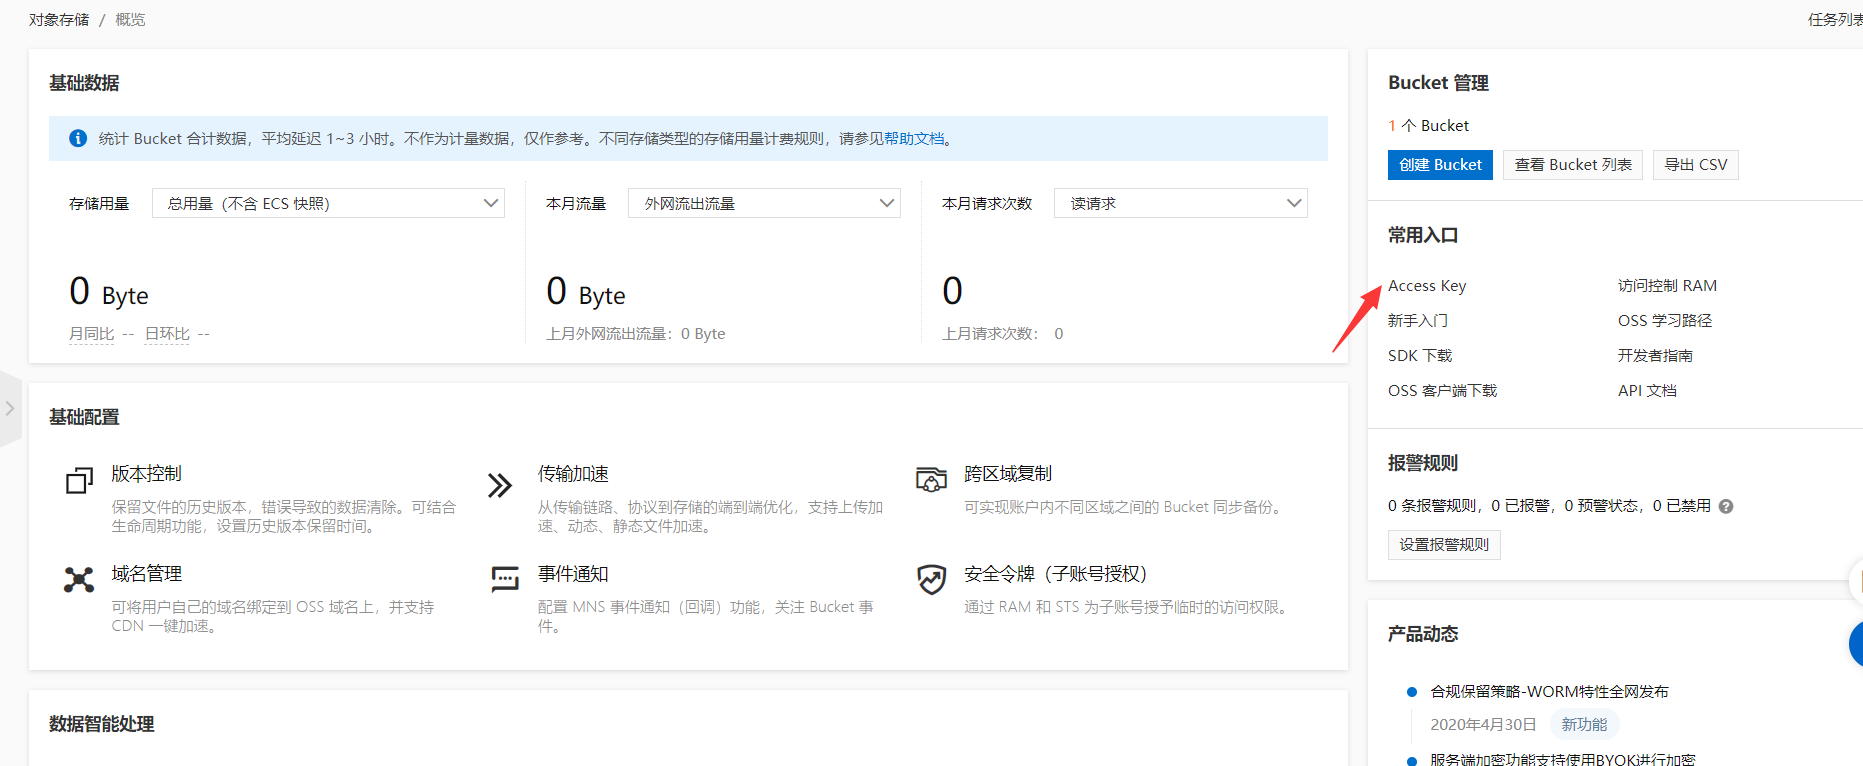1863x766 pixels.
Task: Click the 产品动态 section heading
Action: (x=1423, y=634)
